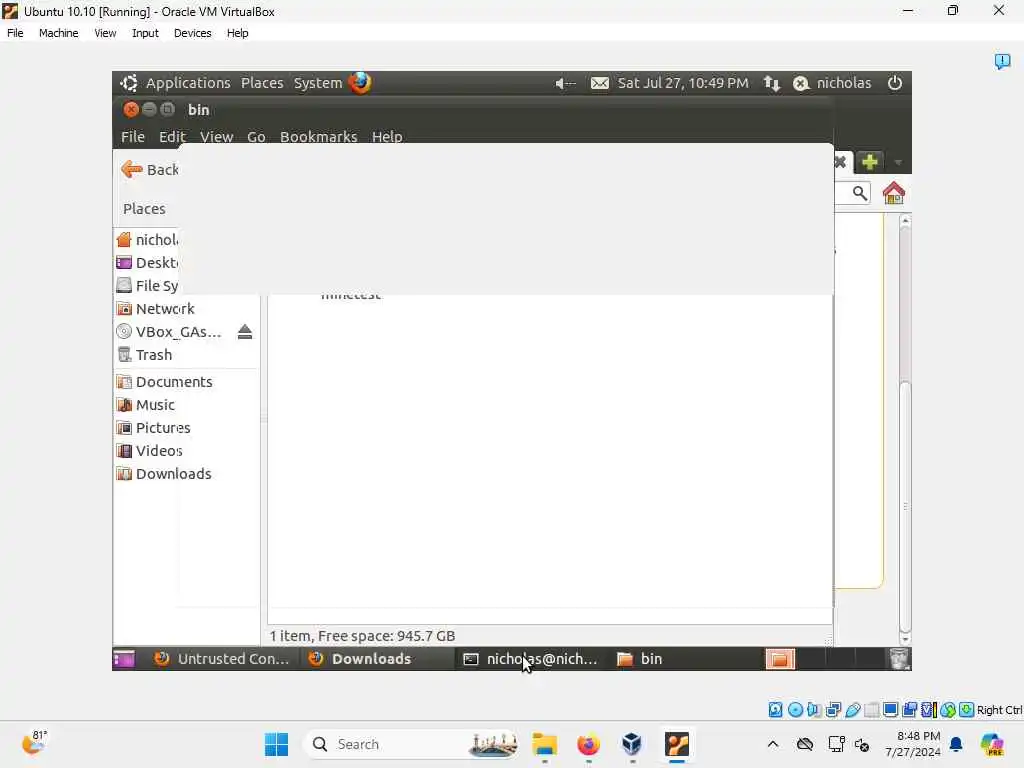Select VBox_GAs disc in the Places sidebar
The height and width of the screenshot is (768, 1024).
[168, 332]
